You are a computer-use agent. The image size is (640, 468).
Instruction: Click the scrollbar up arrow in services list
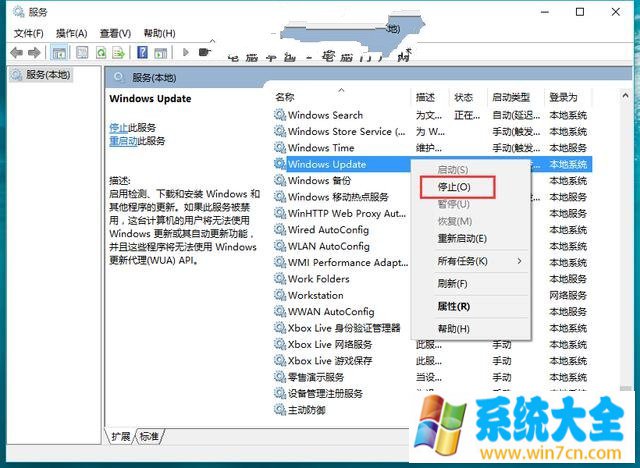point(625,96)
